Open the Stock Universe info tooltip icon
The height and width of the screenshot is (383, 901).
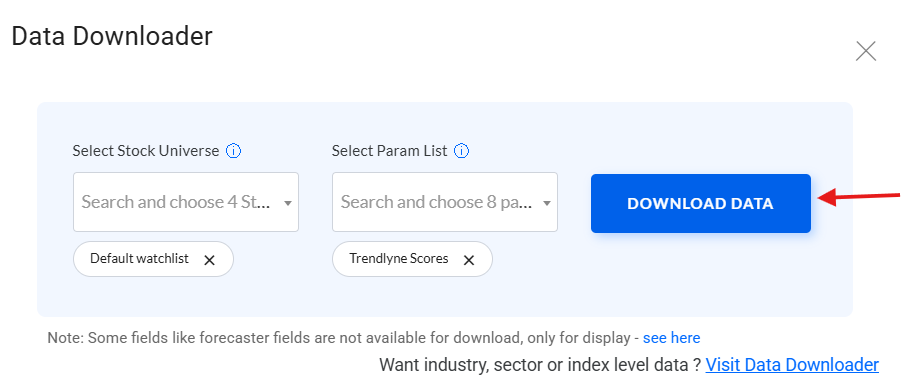tap(233, 151)
